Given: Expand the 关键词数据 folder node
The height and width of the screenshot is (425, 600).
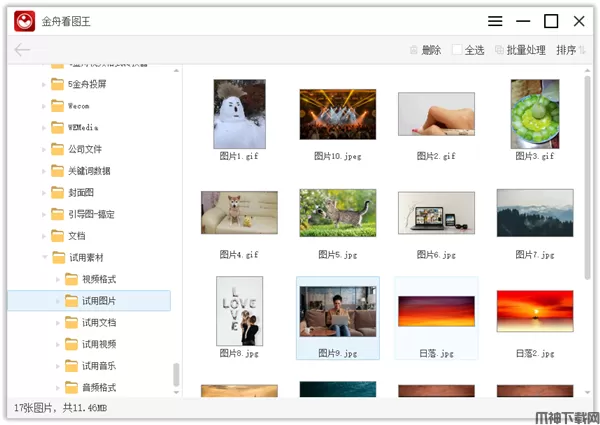Looking at the screenshot, I should click(x=44, y=171).
